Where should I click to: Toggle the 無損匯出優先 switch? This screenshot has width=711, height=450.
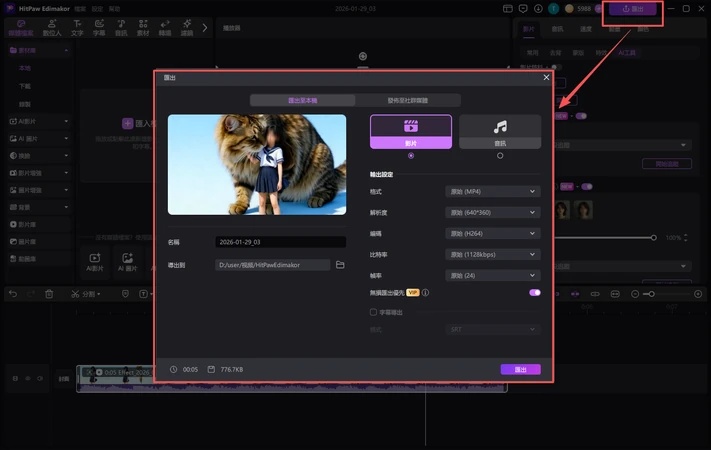535,293
